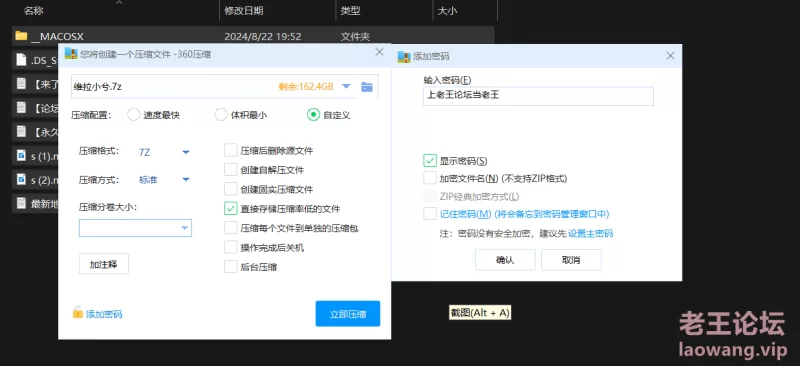Open the browse folder icon beside remaining space
The width and height of the screenshot is (800, 366).
tap(367, 87)
